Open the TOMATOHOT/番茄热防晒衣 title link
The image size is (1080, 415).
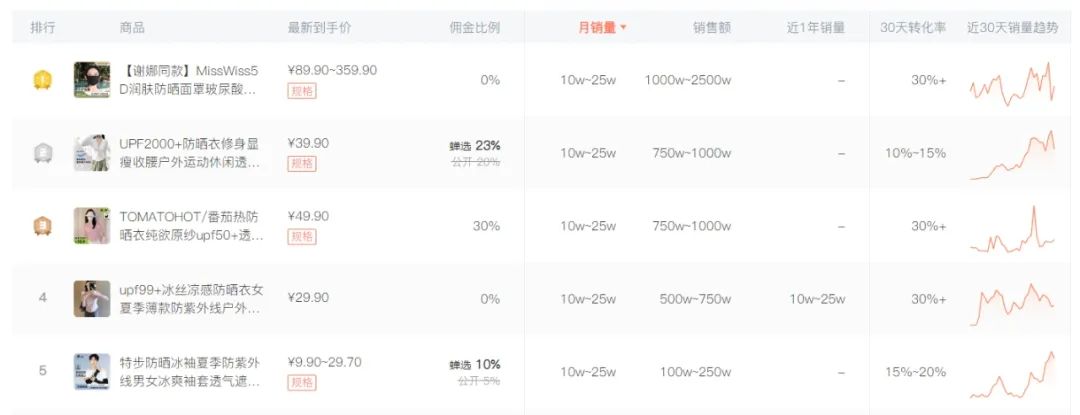[190, 226]
